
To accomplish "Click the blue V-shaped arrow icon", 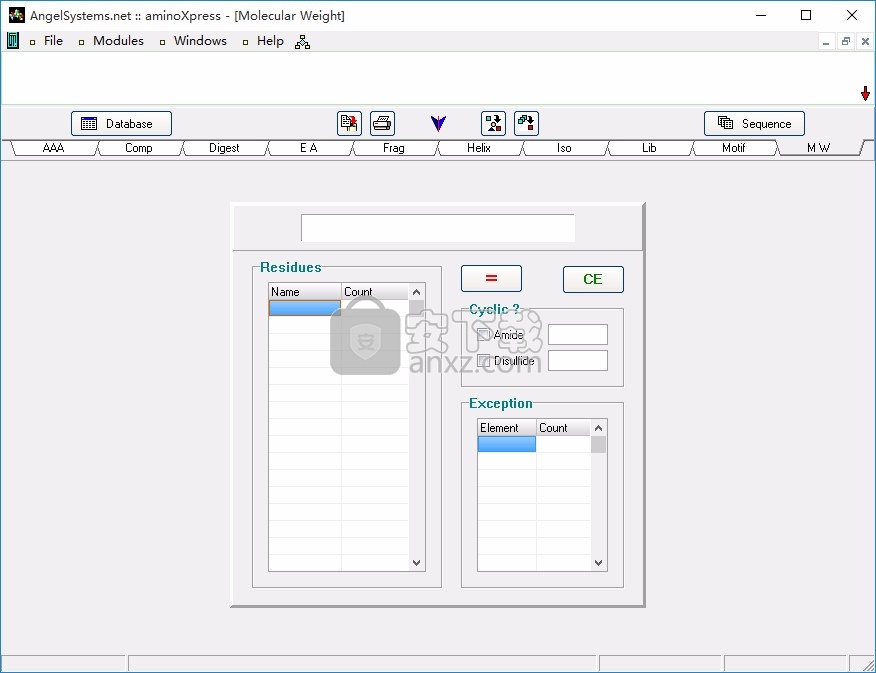I will point(439,123).
